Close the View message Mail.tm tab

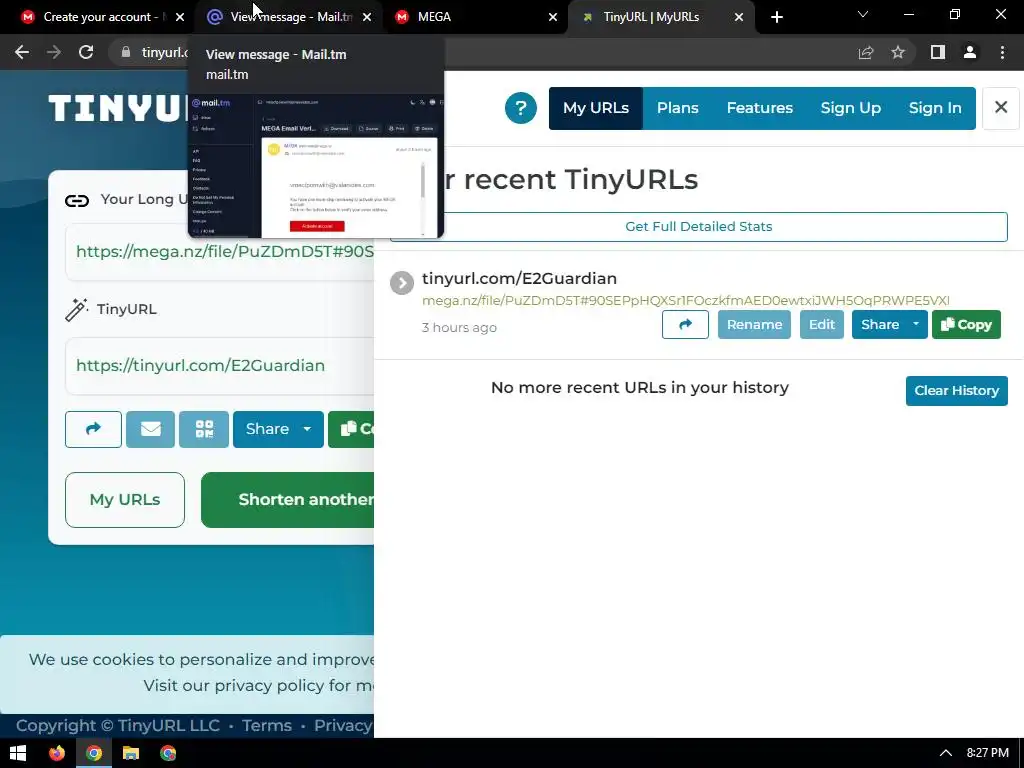(x=367, y=17)
